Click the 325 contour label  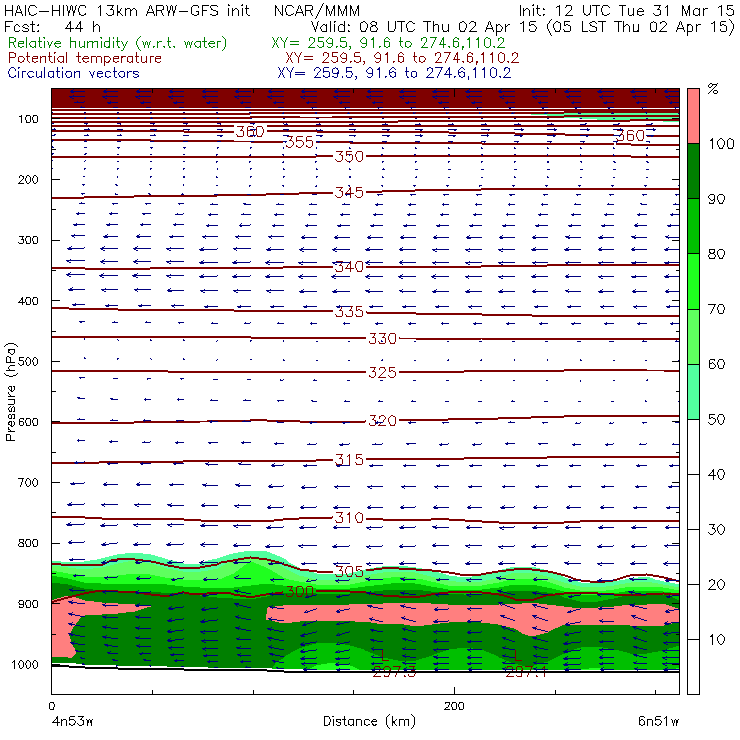(383, 373)
